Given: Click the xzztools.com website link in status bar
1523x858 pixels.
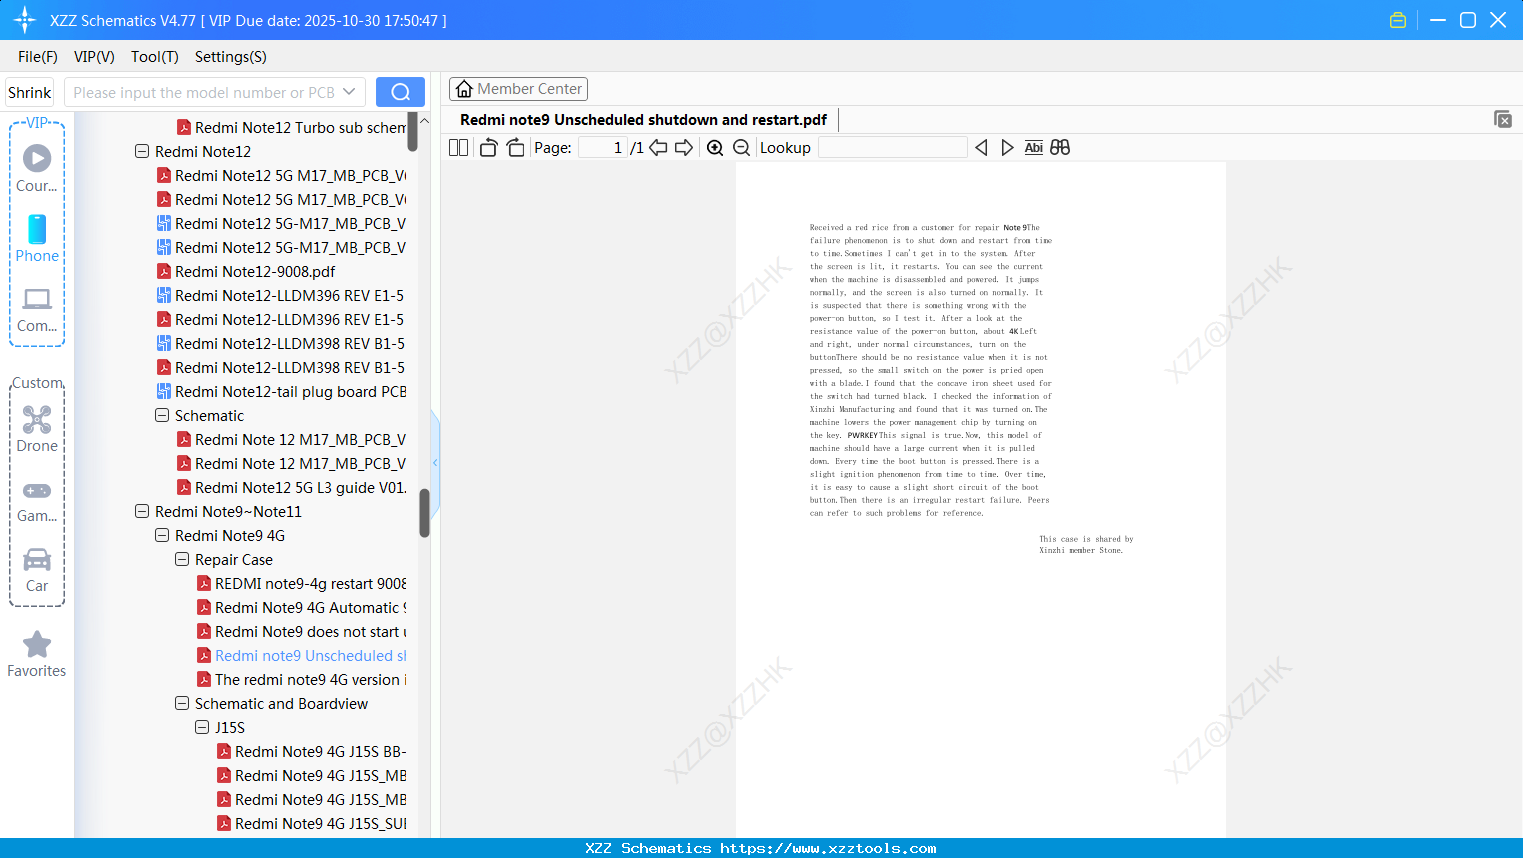Looking at the screenshot, I should point(828,848).
